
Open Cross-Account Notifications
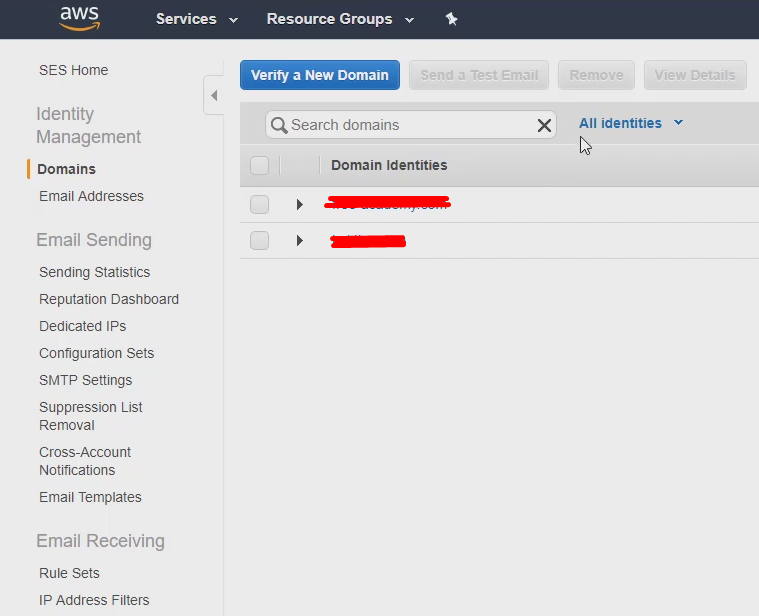[85, 461]
